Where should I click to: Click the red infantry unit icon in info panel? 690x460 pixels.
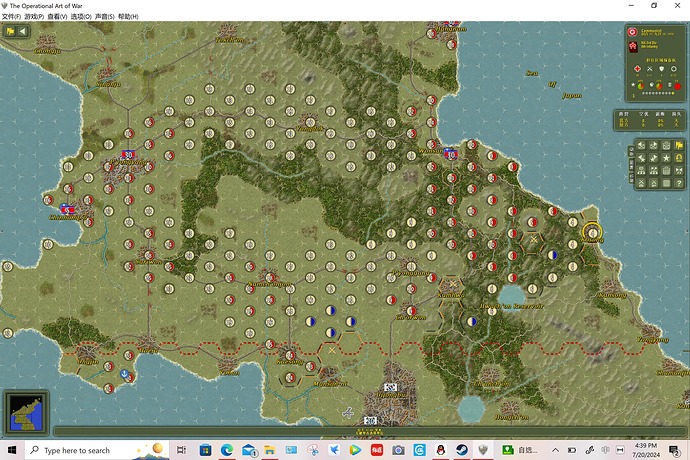(x=632, y=46)
